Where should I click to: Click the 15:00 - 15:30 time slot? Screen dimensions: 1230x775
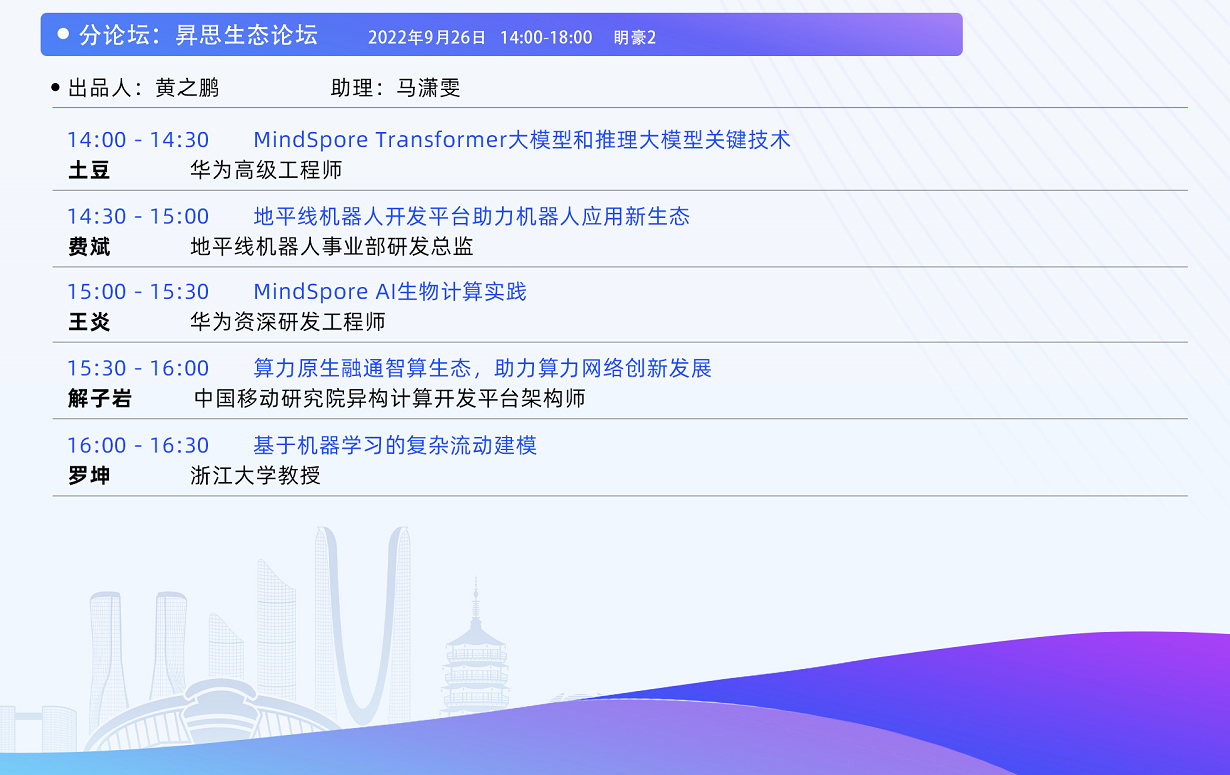click(138, 292)
